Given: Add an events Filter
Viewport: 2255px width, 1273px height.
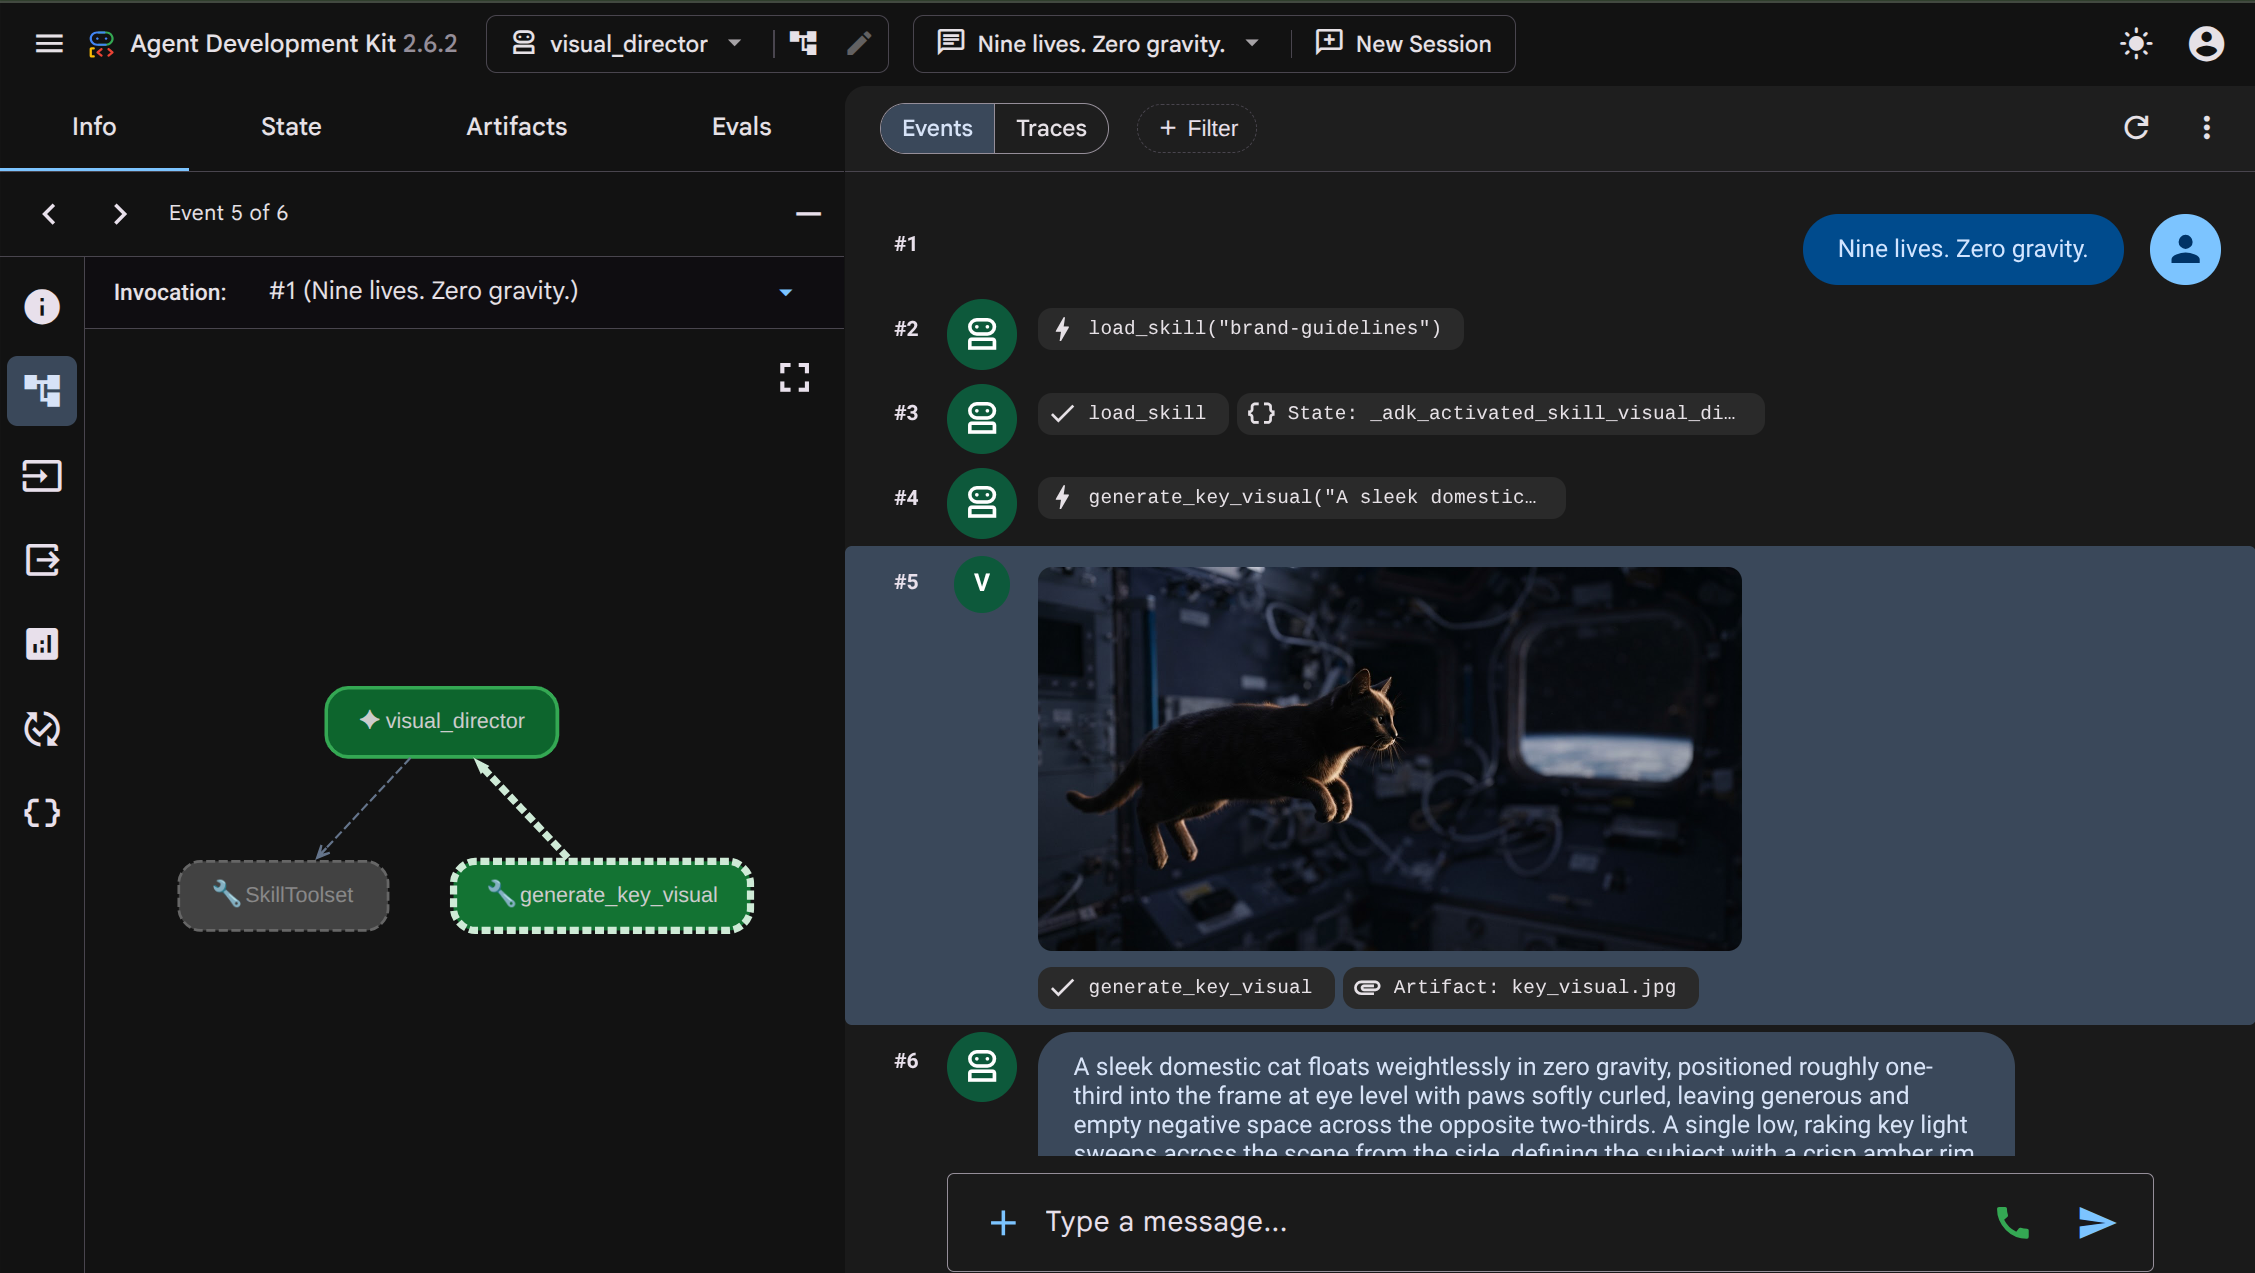Looking at the screenshot, I should point(1197,128).
